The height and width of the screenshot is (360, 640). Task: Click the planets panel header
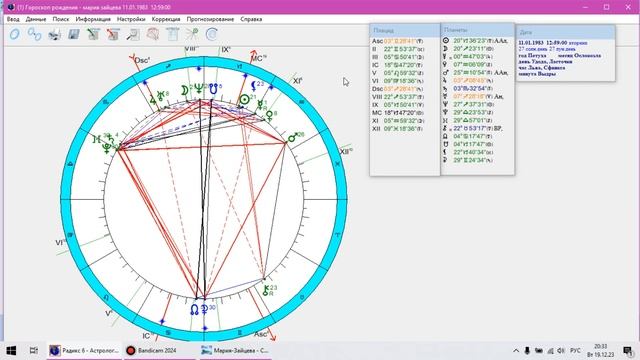click(x=478, y=30)
